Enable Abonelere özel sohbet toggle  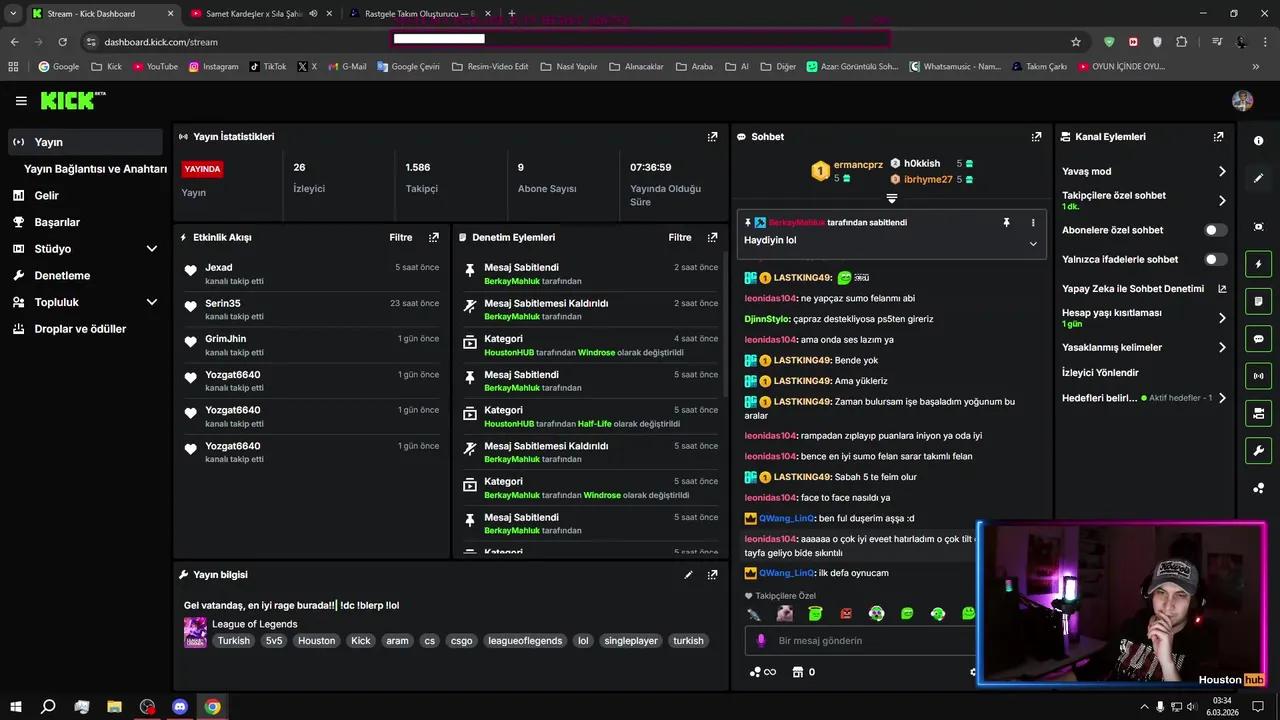pyautogui.click(x=1215, y=230)
